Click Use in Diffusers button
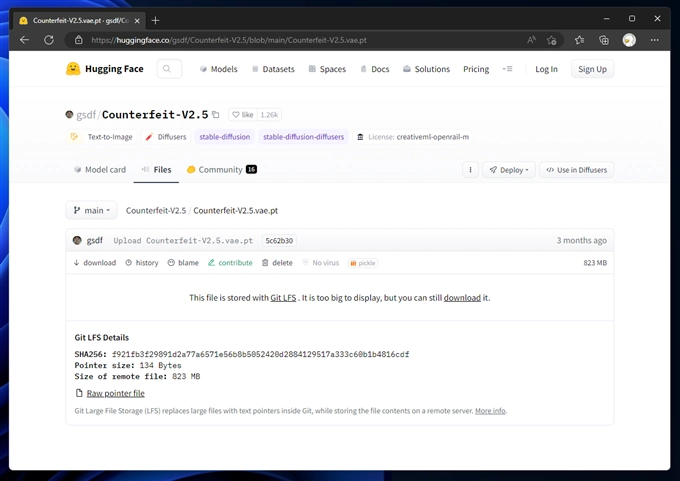Screen dimensions: 680x481 [576, 170]
